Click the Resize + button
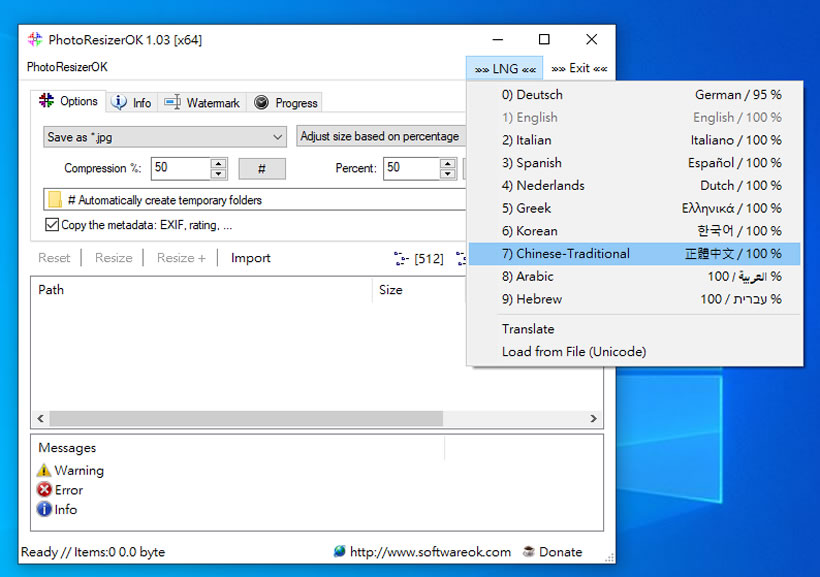The height and width of the screenshot is (577, 820). (x=181, y=258)
